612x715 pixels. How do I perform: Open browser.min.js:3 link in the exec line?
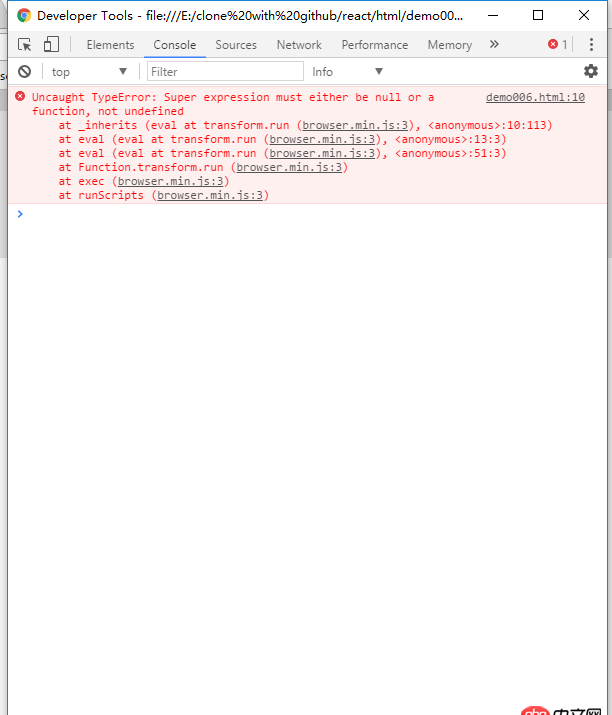tap(171, 181)
